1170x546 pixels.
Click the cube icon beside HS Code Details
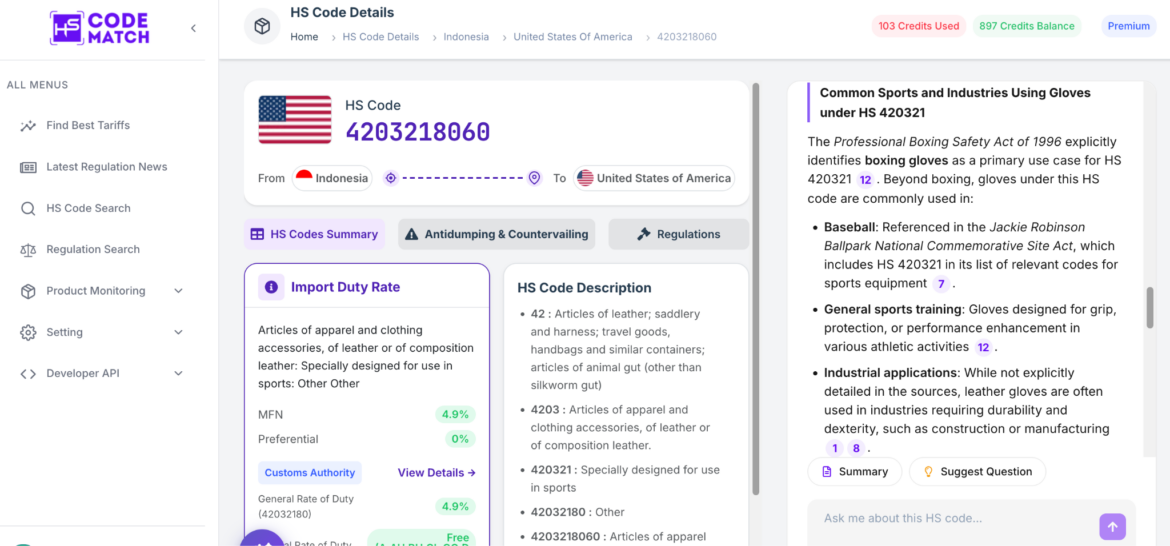point(262,27)
